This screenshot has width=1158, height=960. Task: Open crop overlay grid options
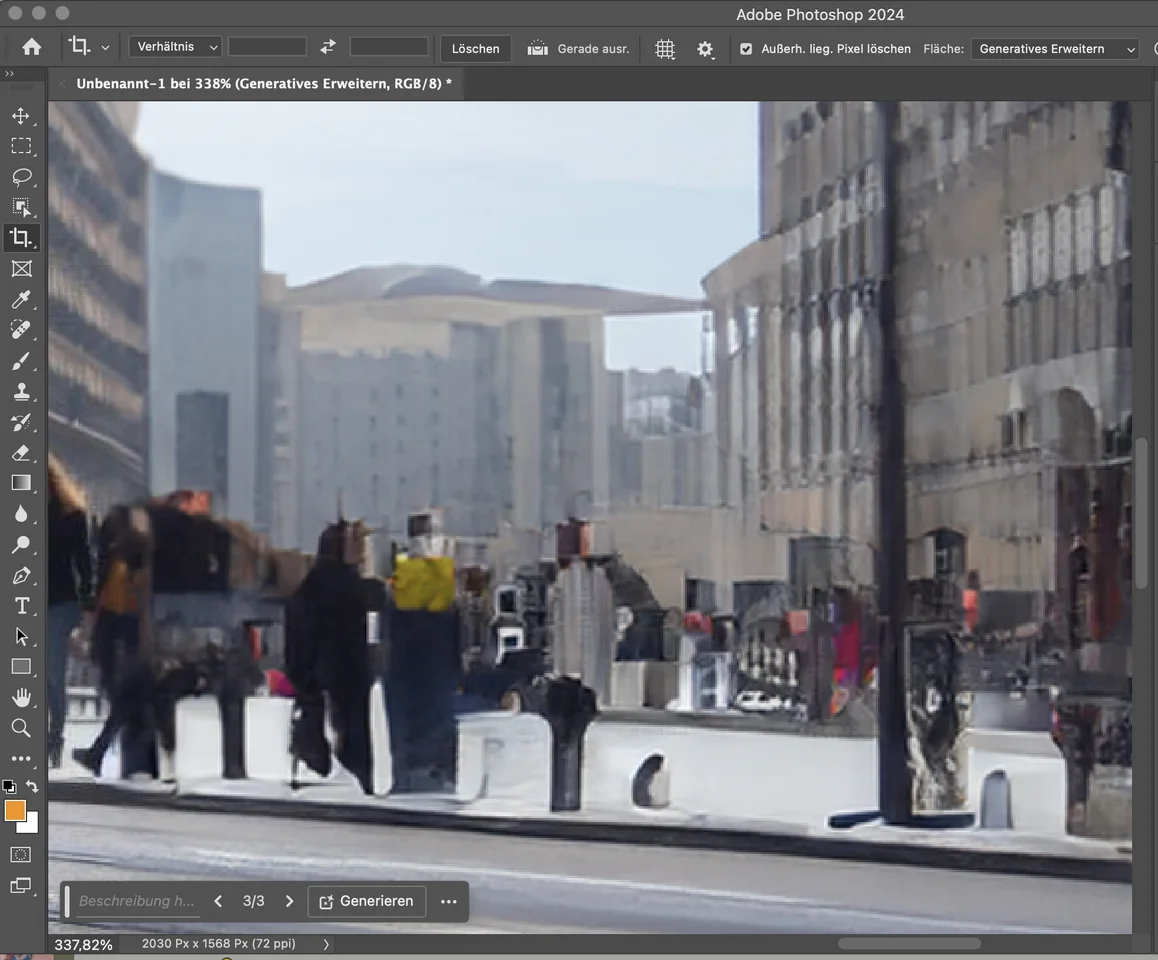(665, 49)
